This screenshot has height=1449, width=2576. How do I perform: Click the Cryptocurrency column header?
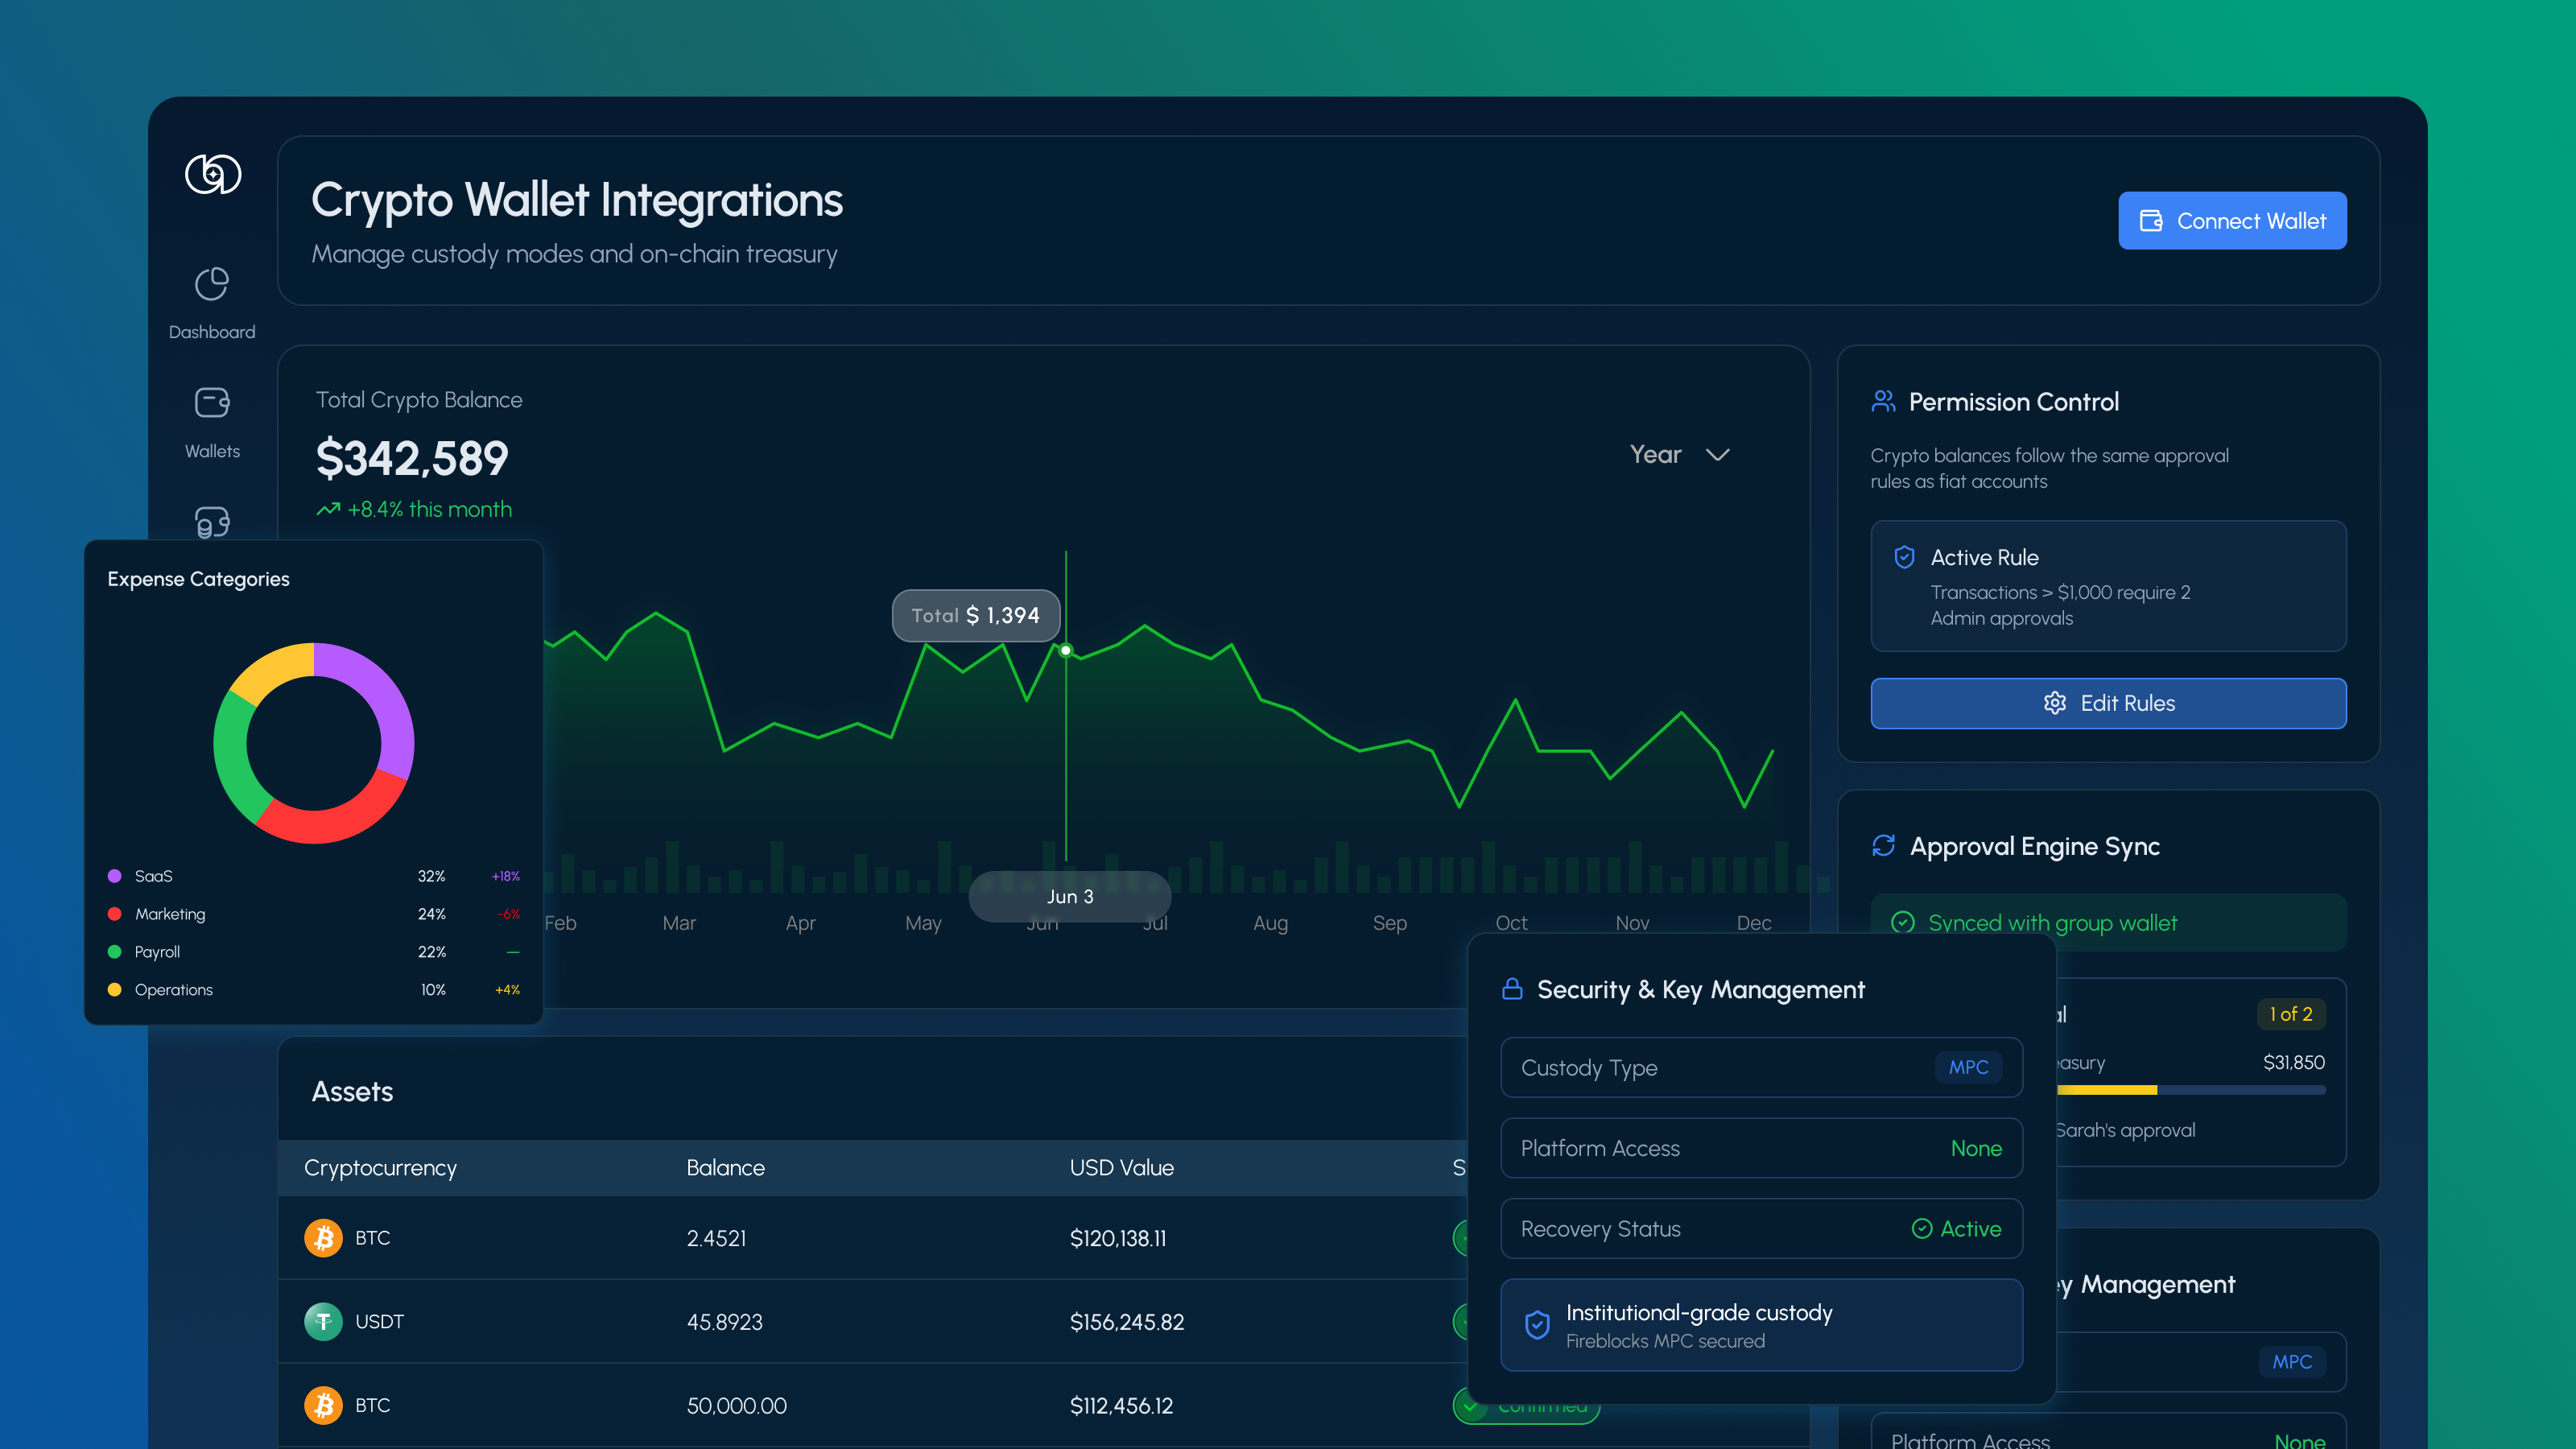pyautogui.click(x=380, y=1168)
